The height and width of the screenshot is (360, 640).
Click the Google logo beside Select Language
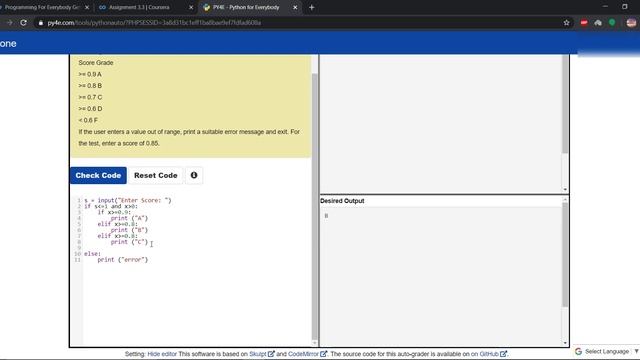click(x=578, y=351)
